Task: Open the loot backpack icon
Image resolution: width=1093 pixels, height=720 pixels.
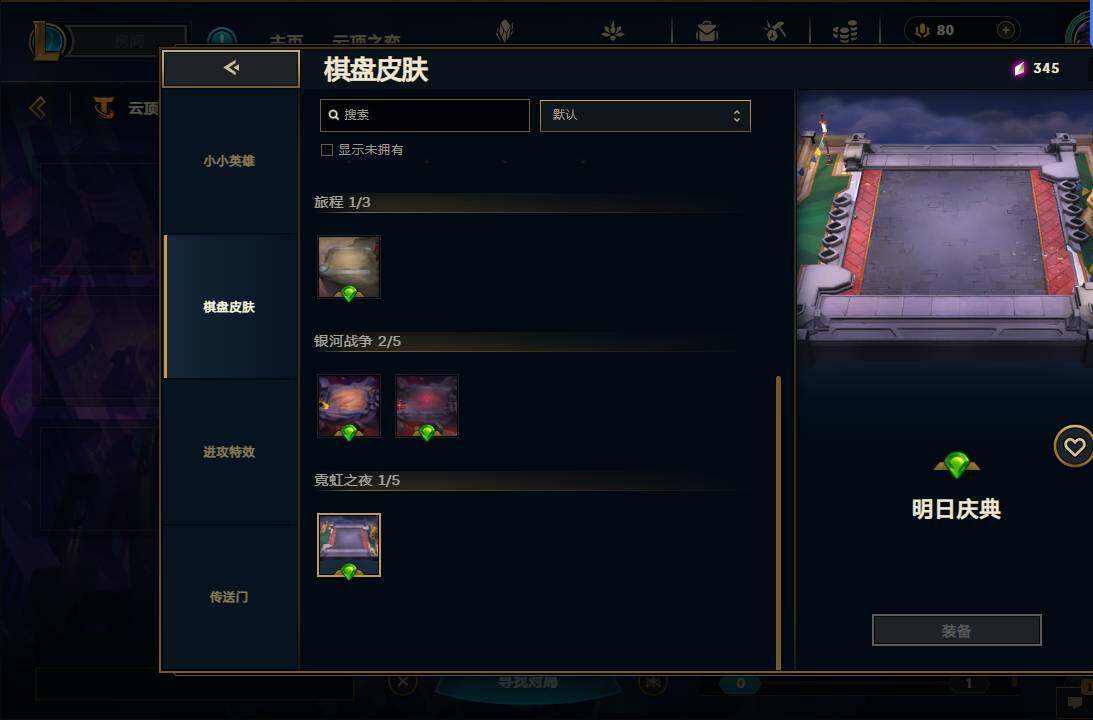Action: pyautogui.click(x=706, y=31)
